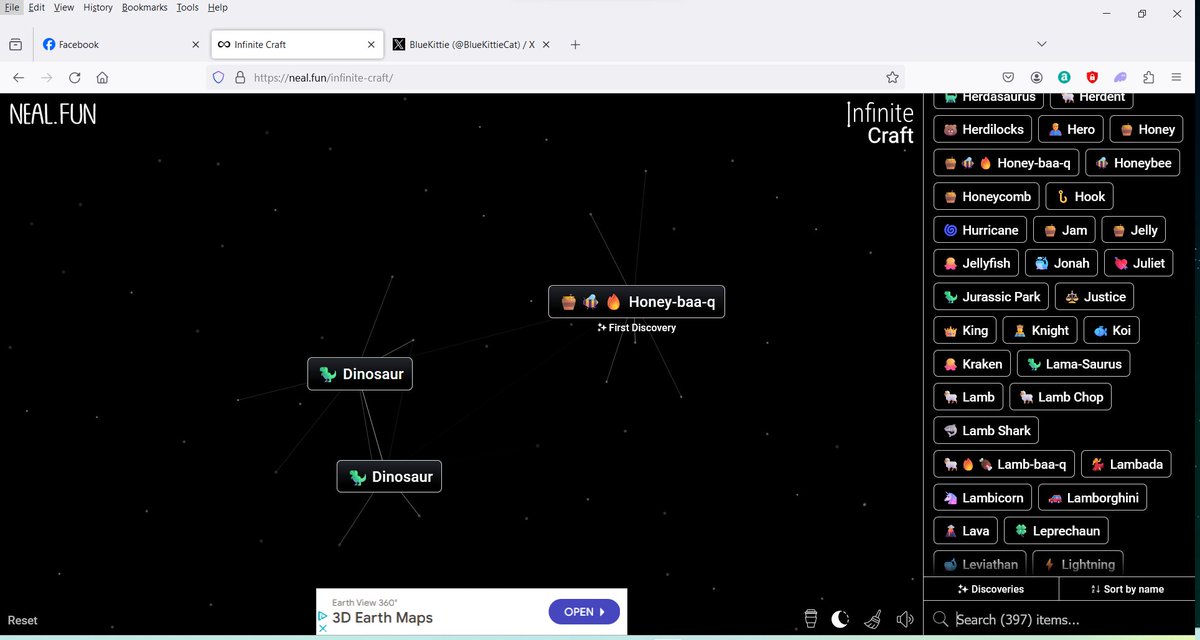Choose the Knight element
Viewport: 1200px width, 640px height.
1041,330
